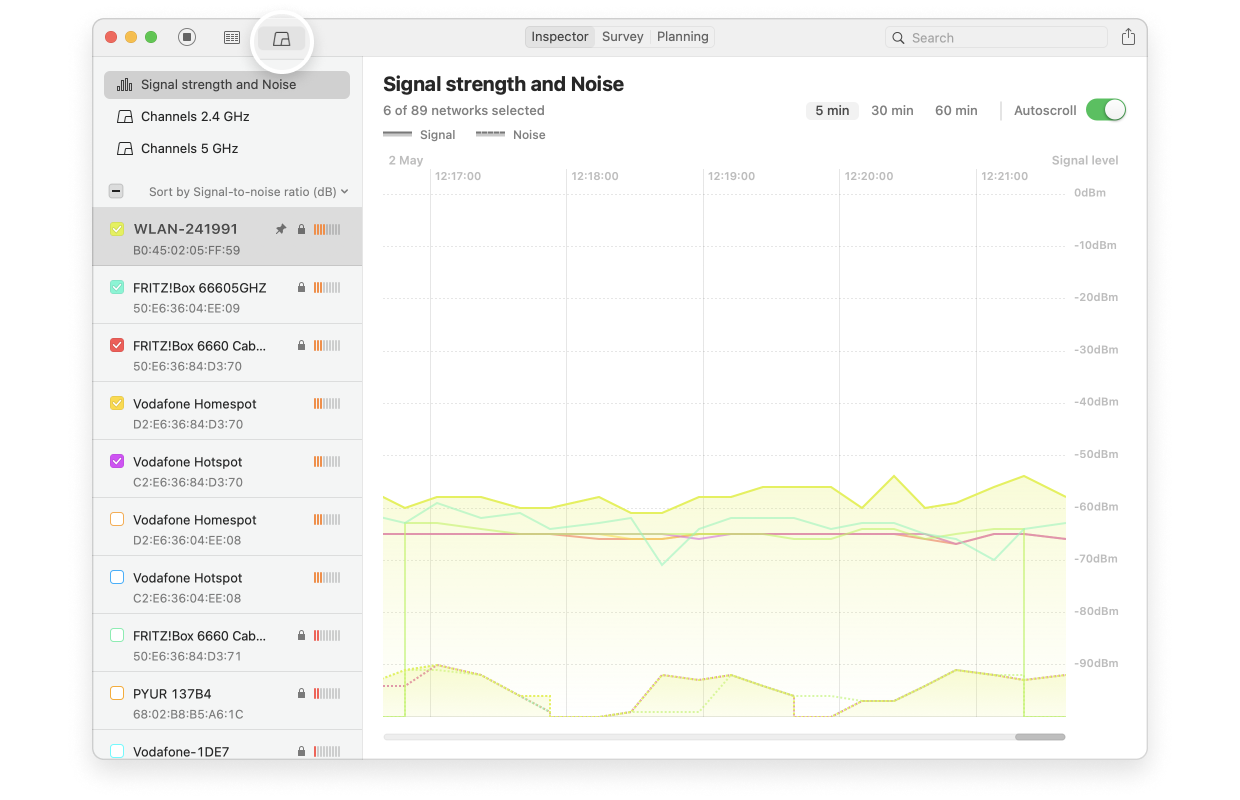
Task: Open Signal strength and Noise sidebar item
Action: coord(227,85)
